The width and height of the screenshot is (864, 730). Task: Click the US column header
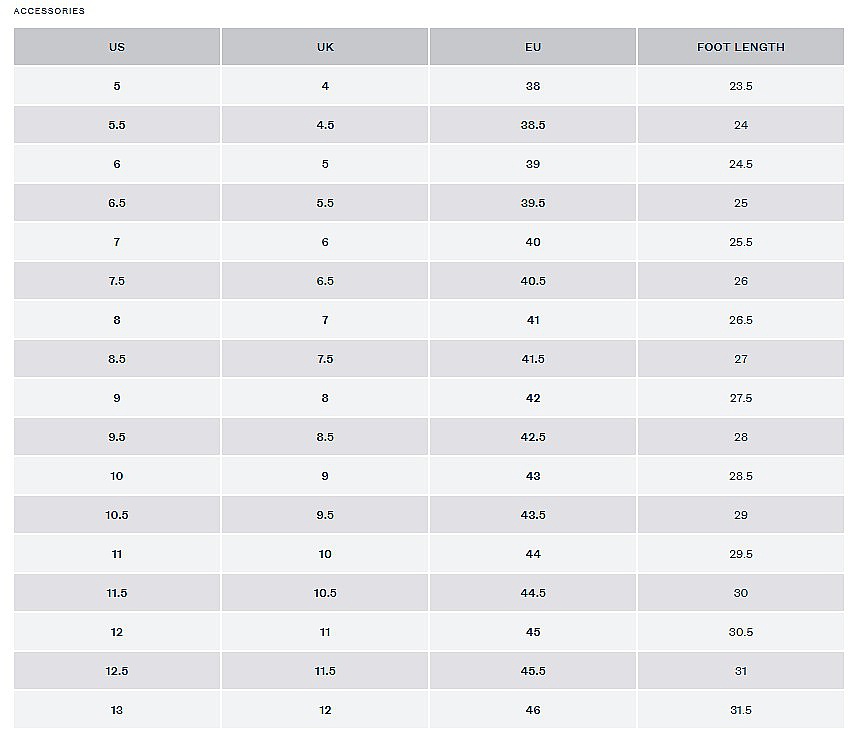(117, 47)
